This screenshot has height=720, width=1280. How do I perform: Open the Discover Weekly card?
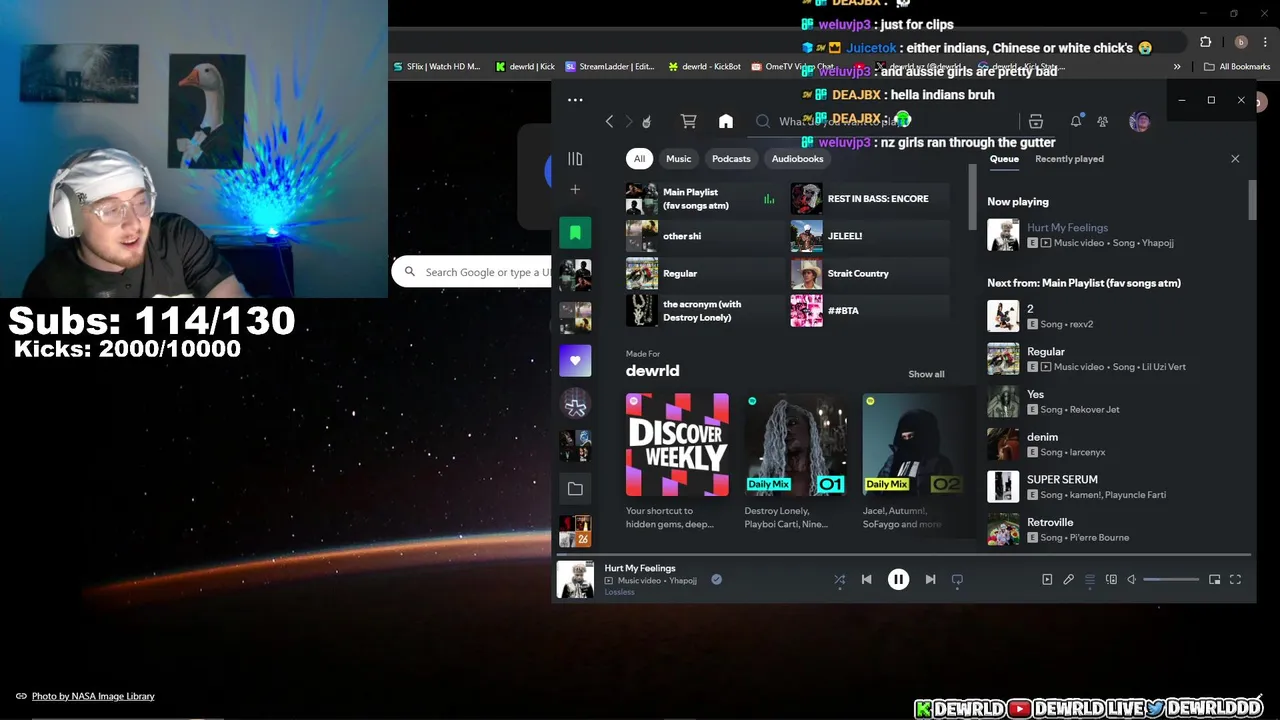pos(677,462)
